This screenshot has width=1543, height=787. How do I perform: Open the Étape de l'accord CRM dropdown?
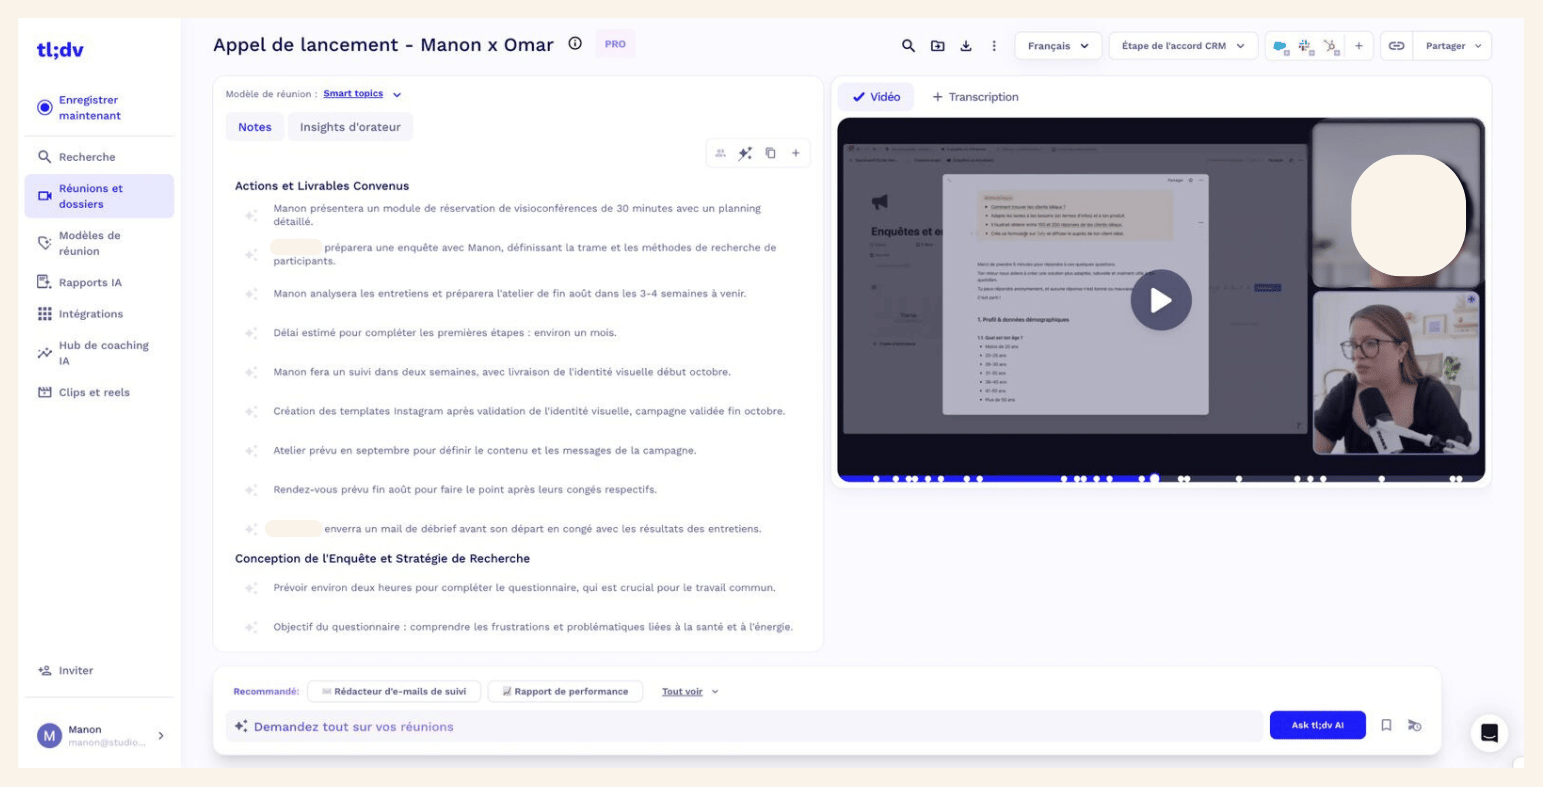pos(1183,46)
